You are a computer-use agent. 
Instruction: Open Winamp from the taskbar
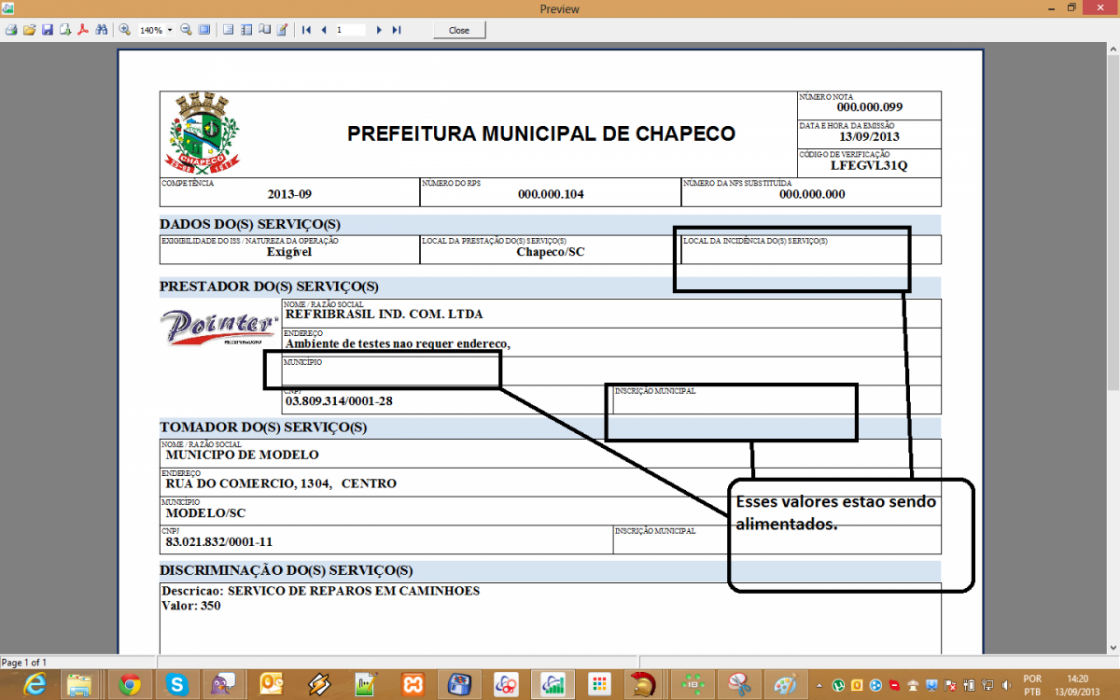(x=319, y=684)
